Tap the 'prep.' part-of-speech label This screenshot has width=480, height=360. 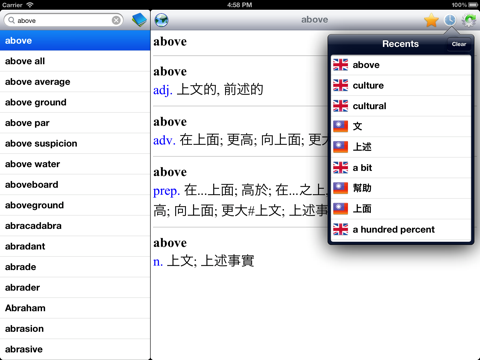[x=167, y=191]
